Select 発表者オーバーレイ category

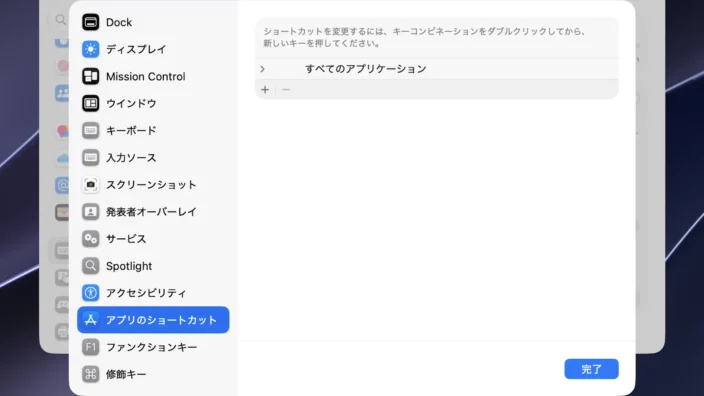tap(153, 211)
